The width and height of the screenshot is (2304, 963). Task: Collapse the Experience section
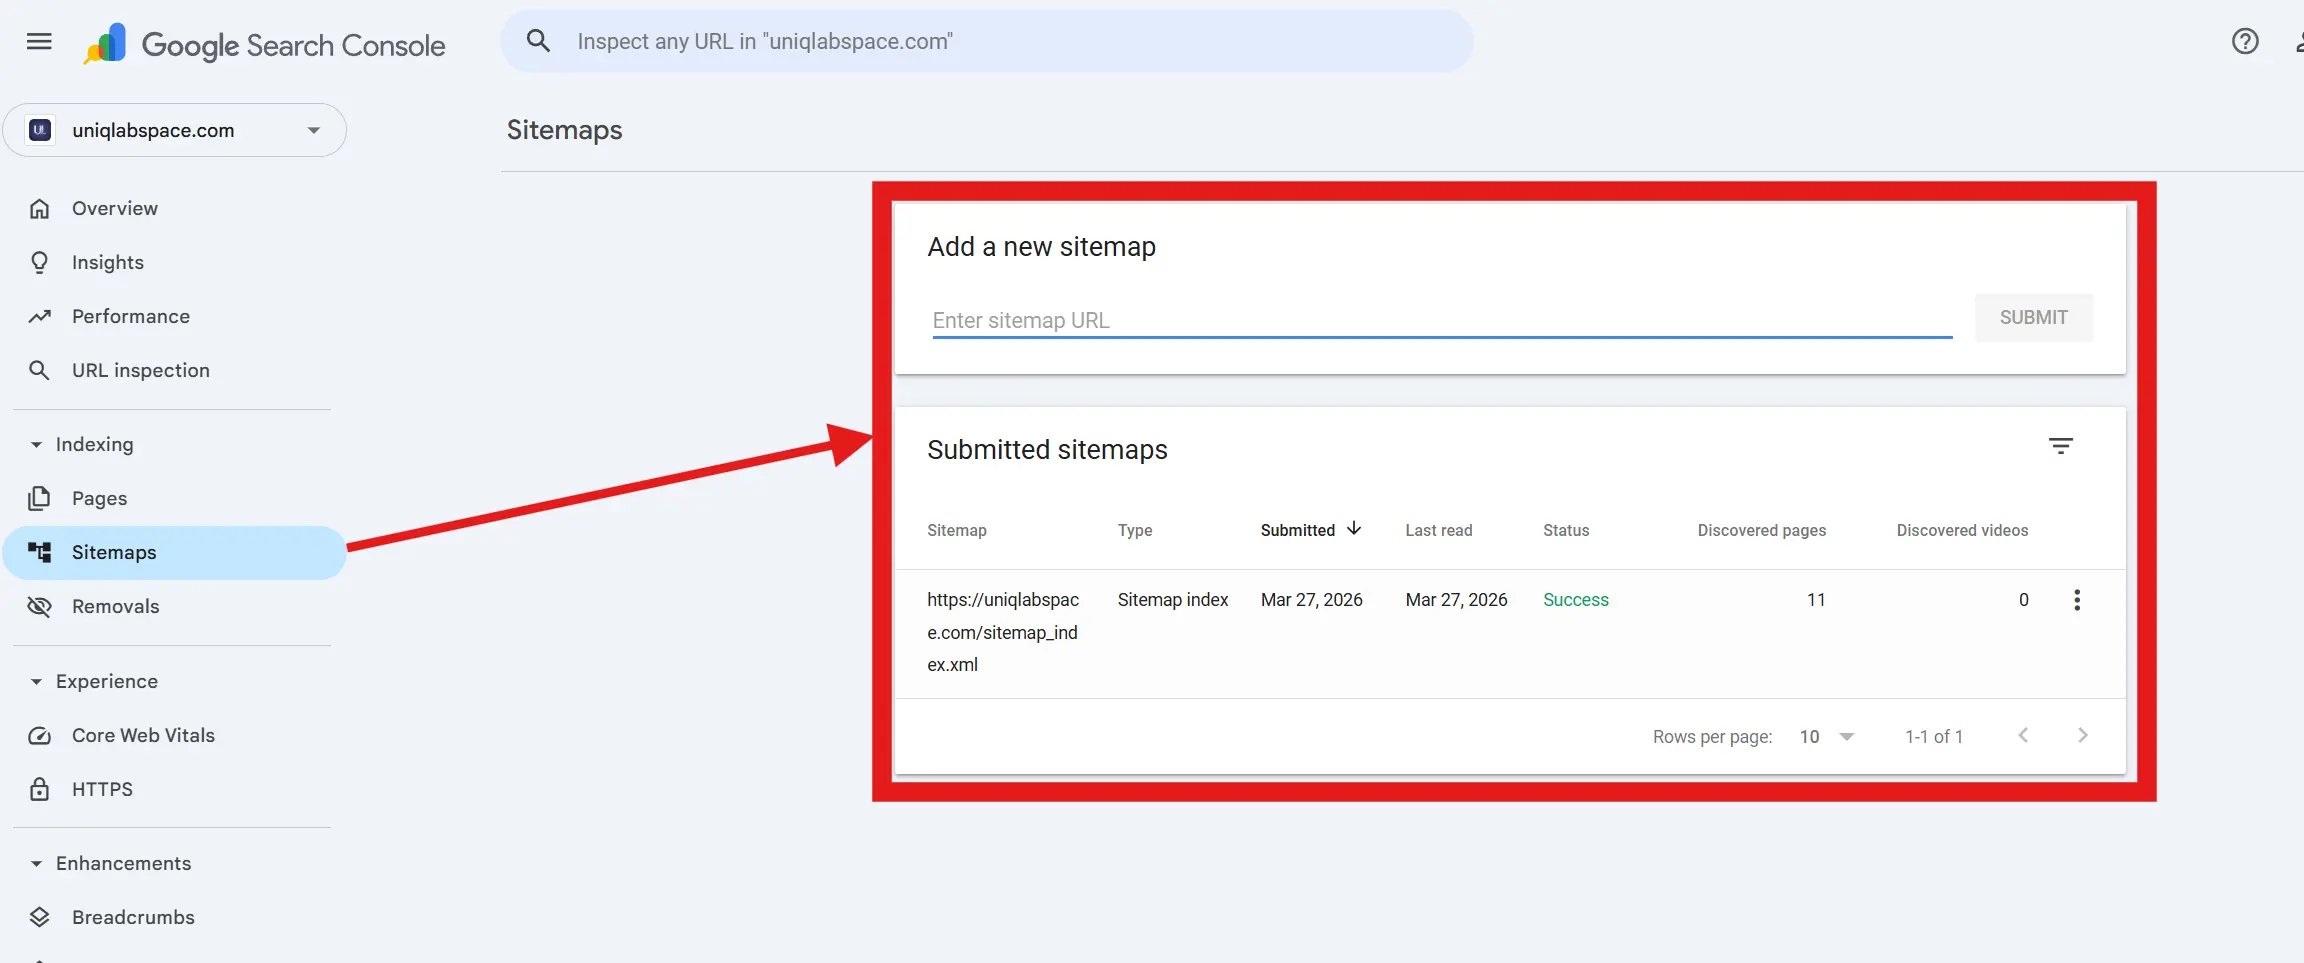(x=37, y=682)
